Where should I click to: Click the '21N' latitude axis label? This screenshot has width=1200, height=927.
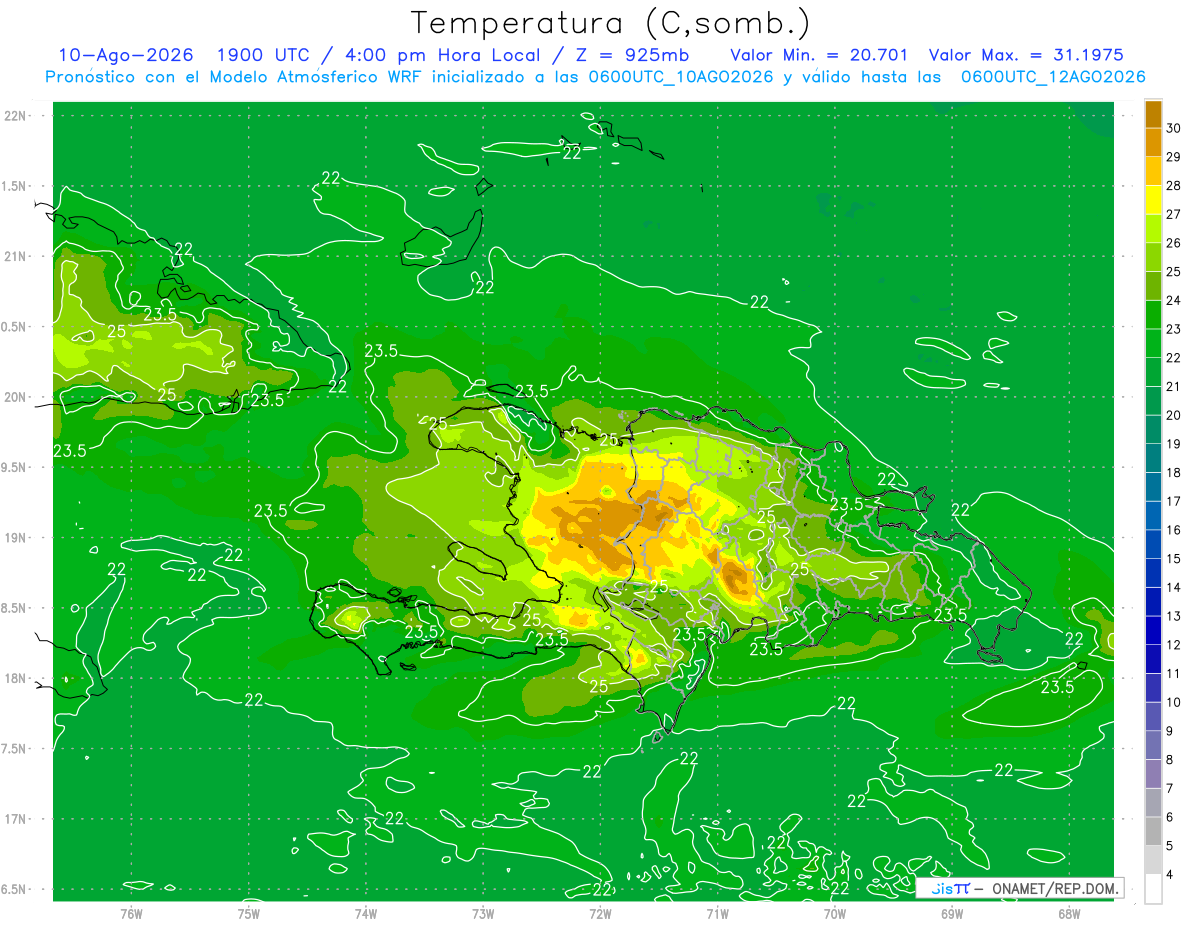pyautogui.click(x=15, y=256)
